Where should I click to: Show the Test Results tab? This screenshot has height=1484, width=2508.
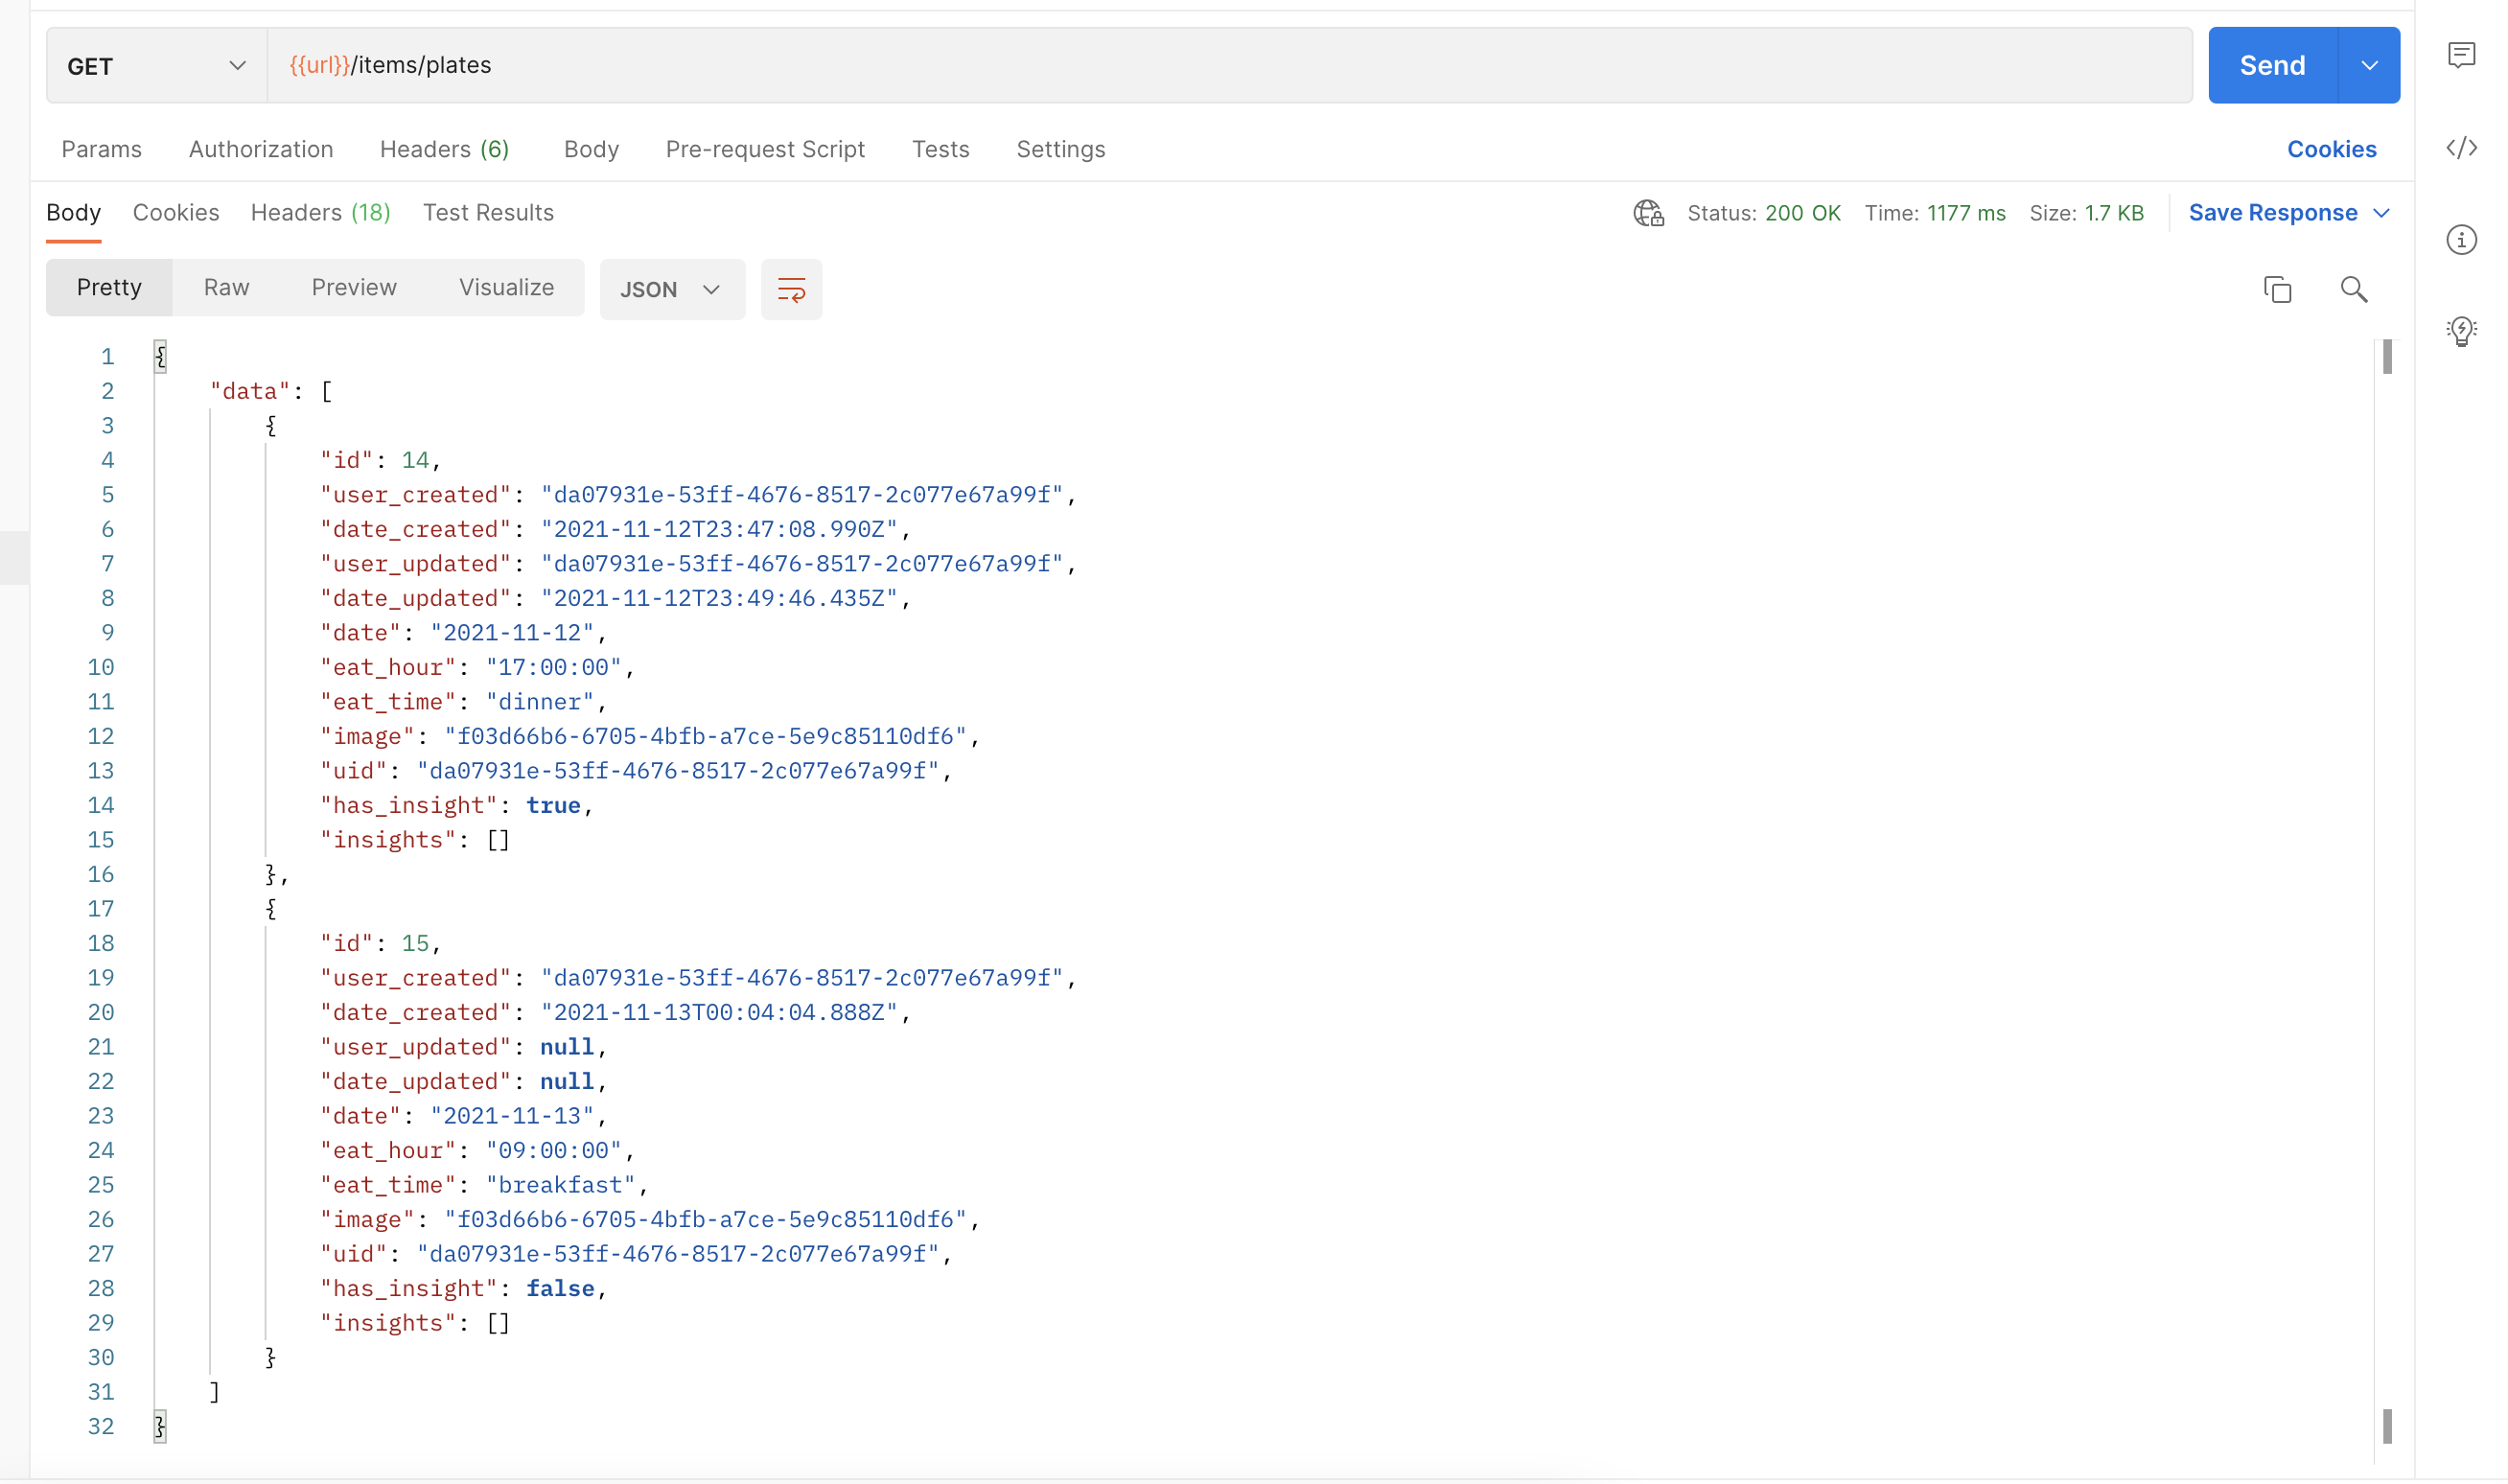(488, 213)
